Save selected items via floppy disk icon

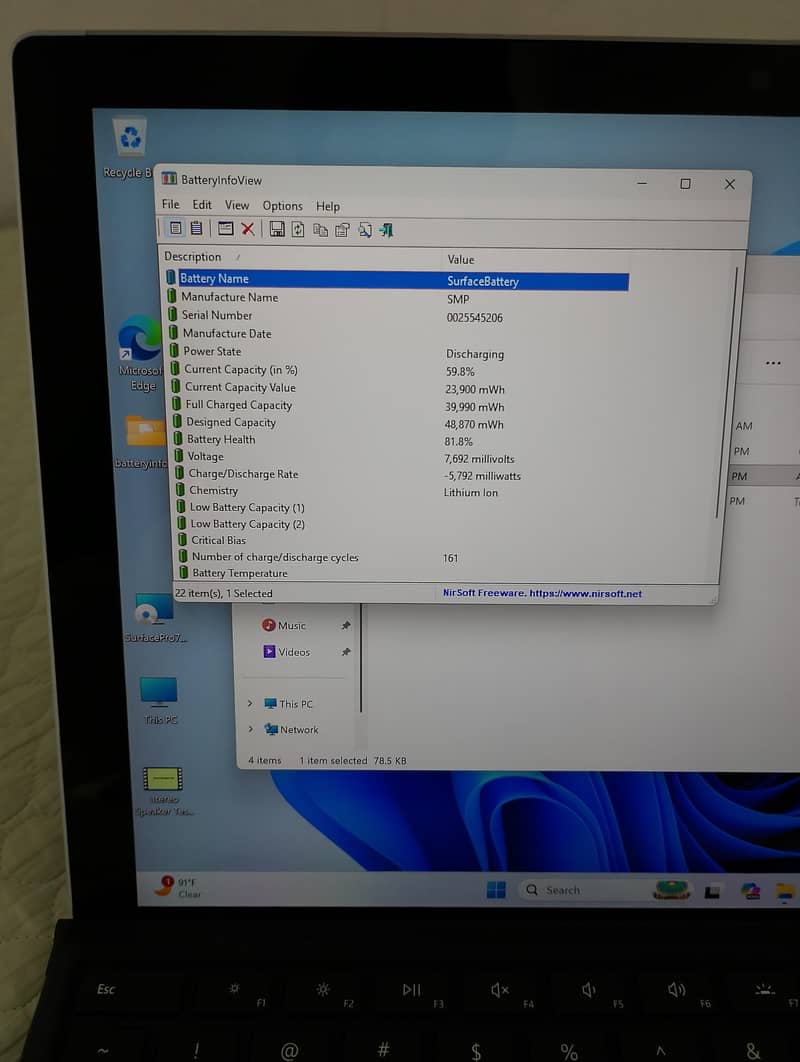point(276,230)
